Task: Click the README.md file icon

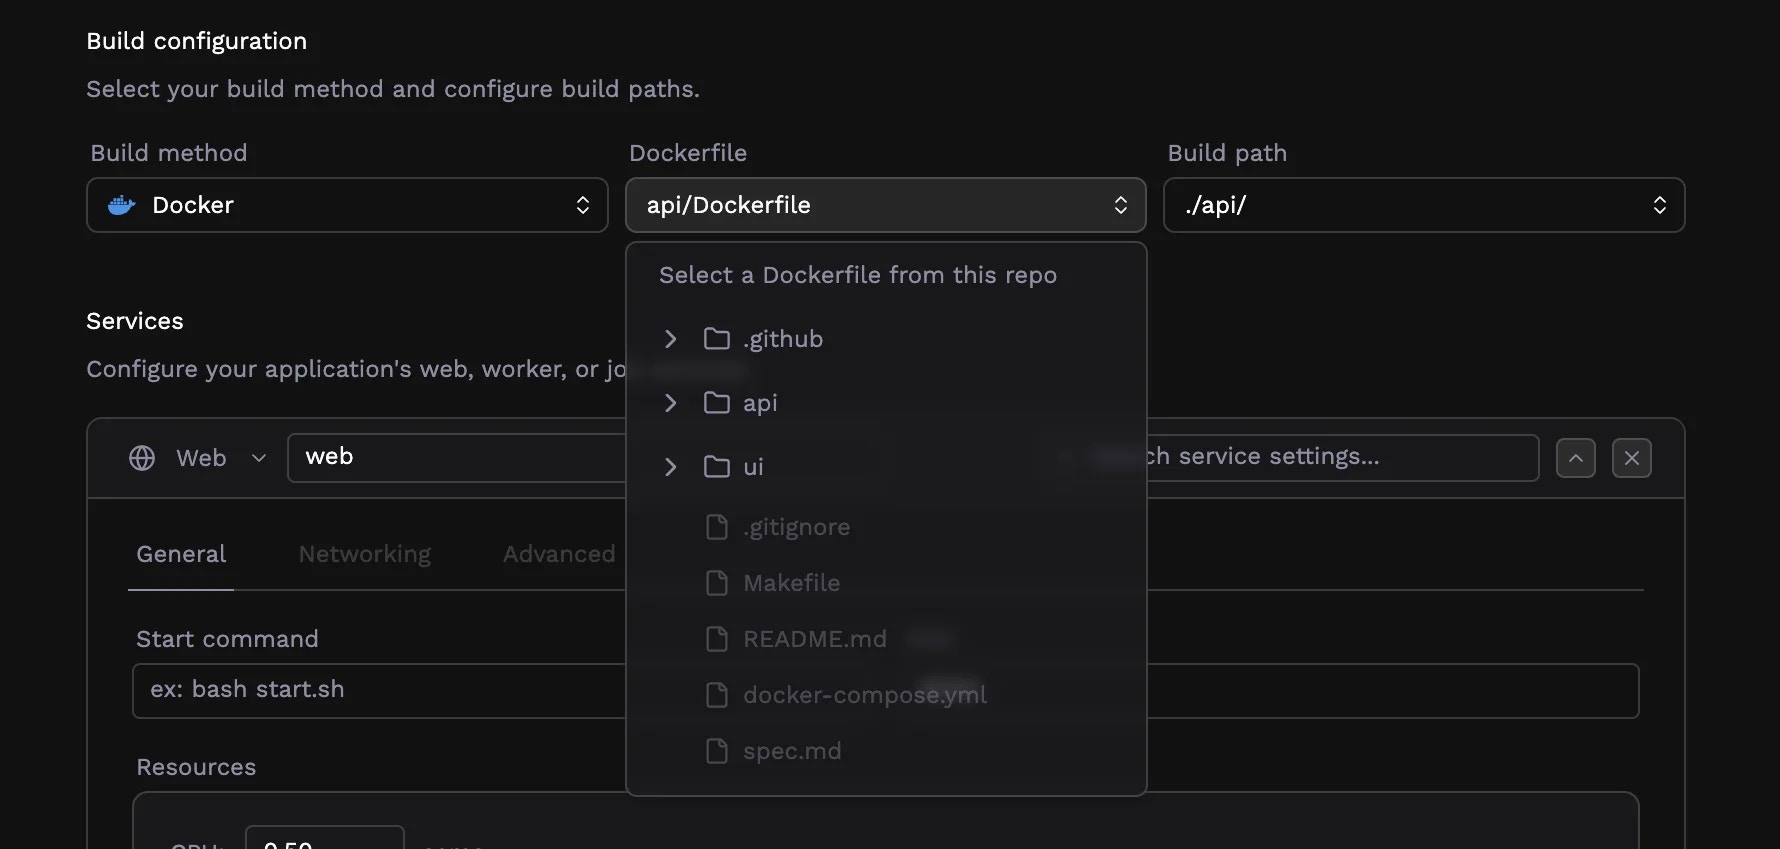Action: [x=717, y=639]
